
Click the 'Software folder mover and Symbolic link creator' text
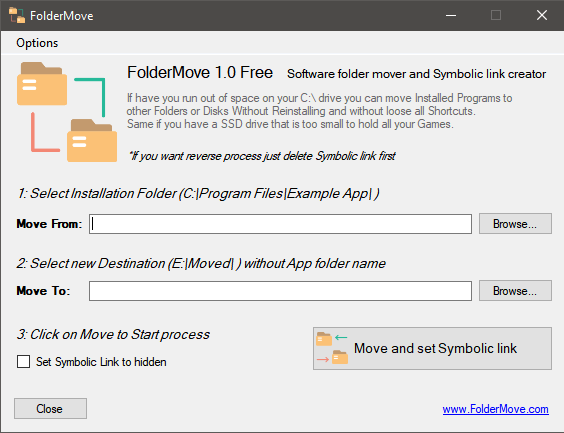(x=417, y=74)
